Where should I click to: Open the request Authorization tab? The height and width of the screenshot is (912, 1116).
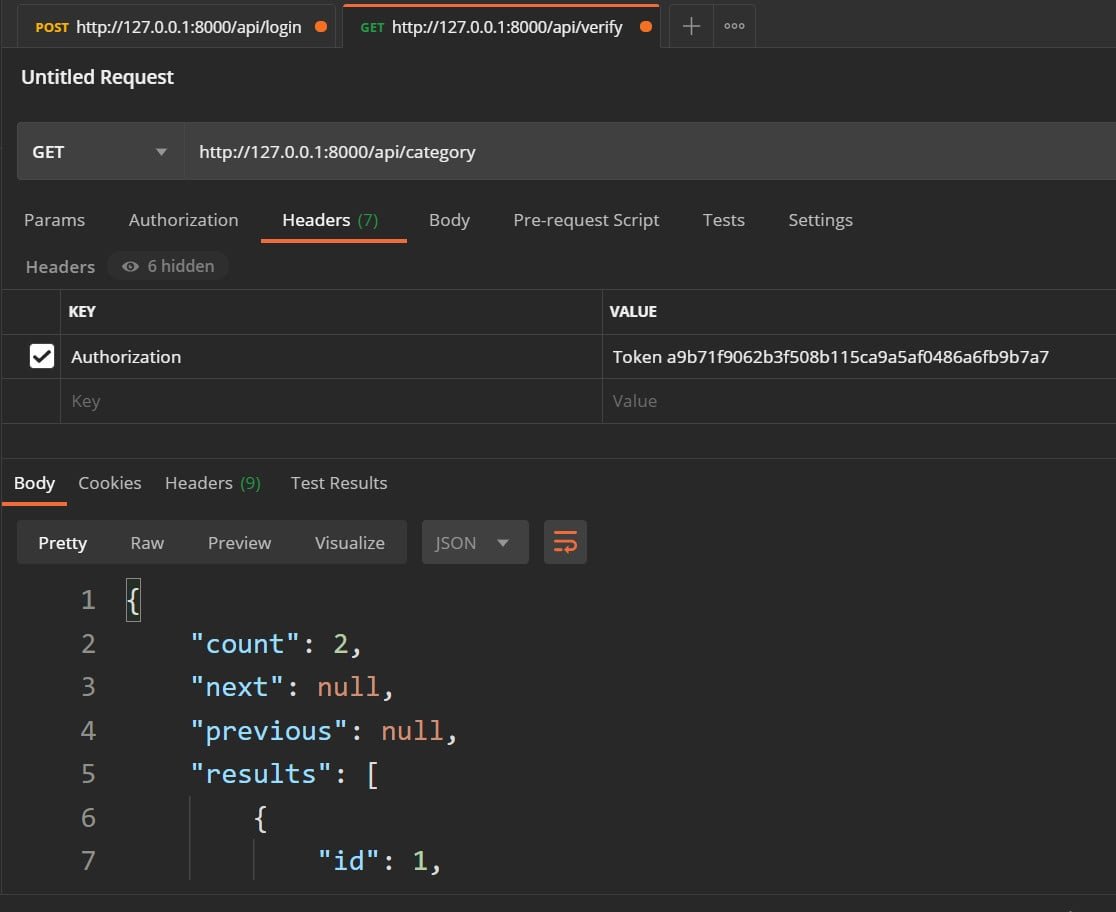point(184,220)
